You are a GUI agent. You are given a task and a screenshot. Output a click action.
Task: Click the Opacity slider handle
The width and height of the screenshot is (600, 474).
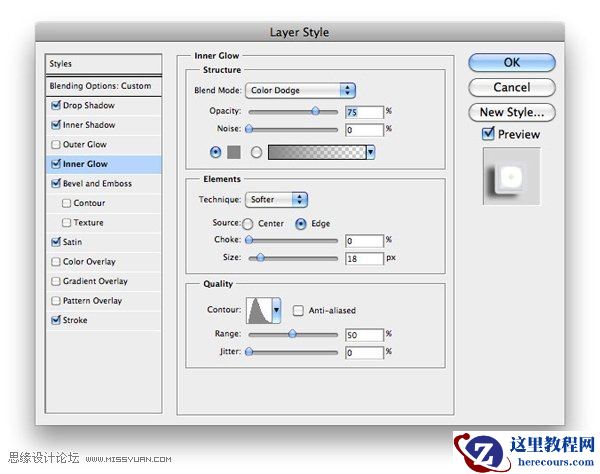click(x=315, y=111)
